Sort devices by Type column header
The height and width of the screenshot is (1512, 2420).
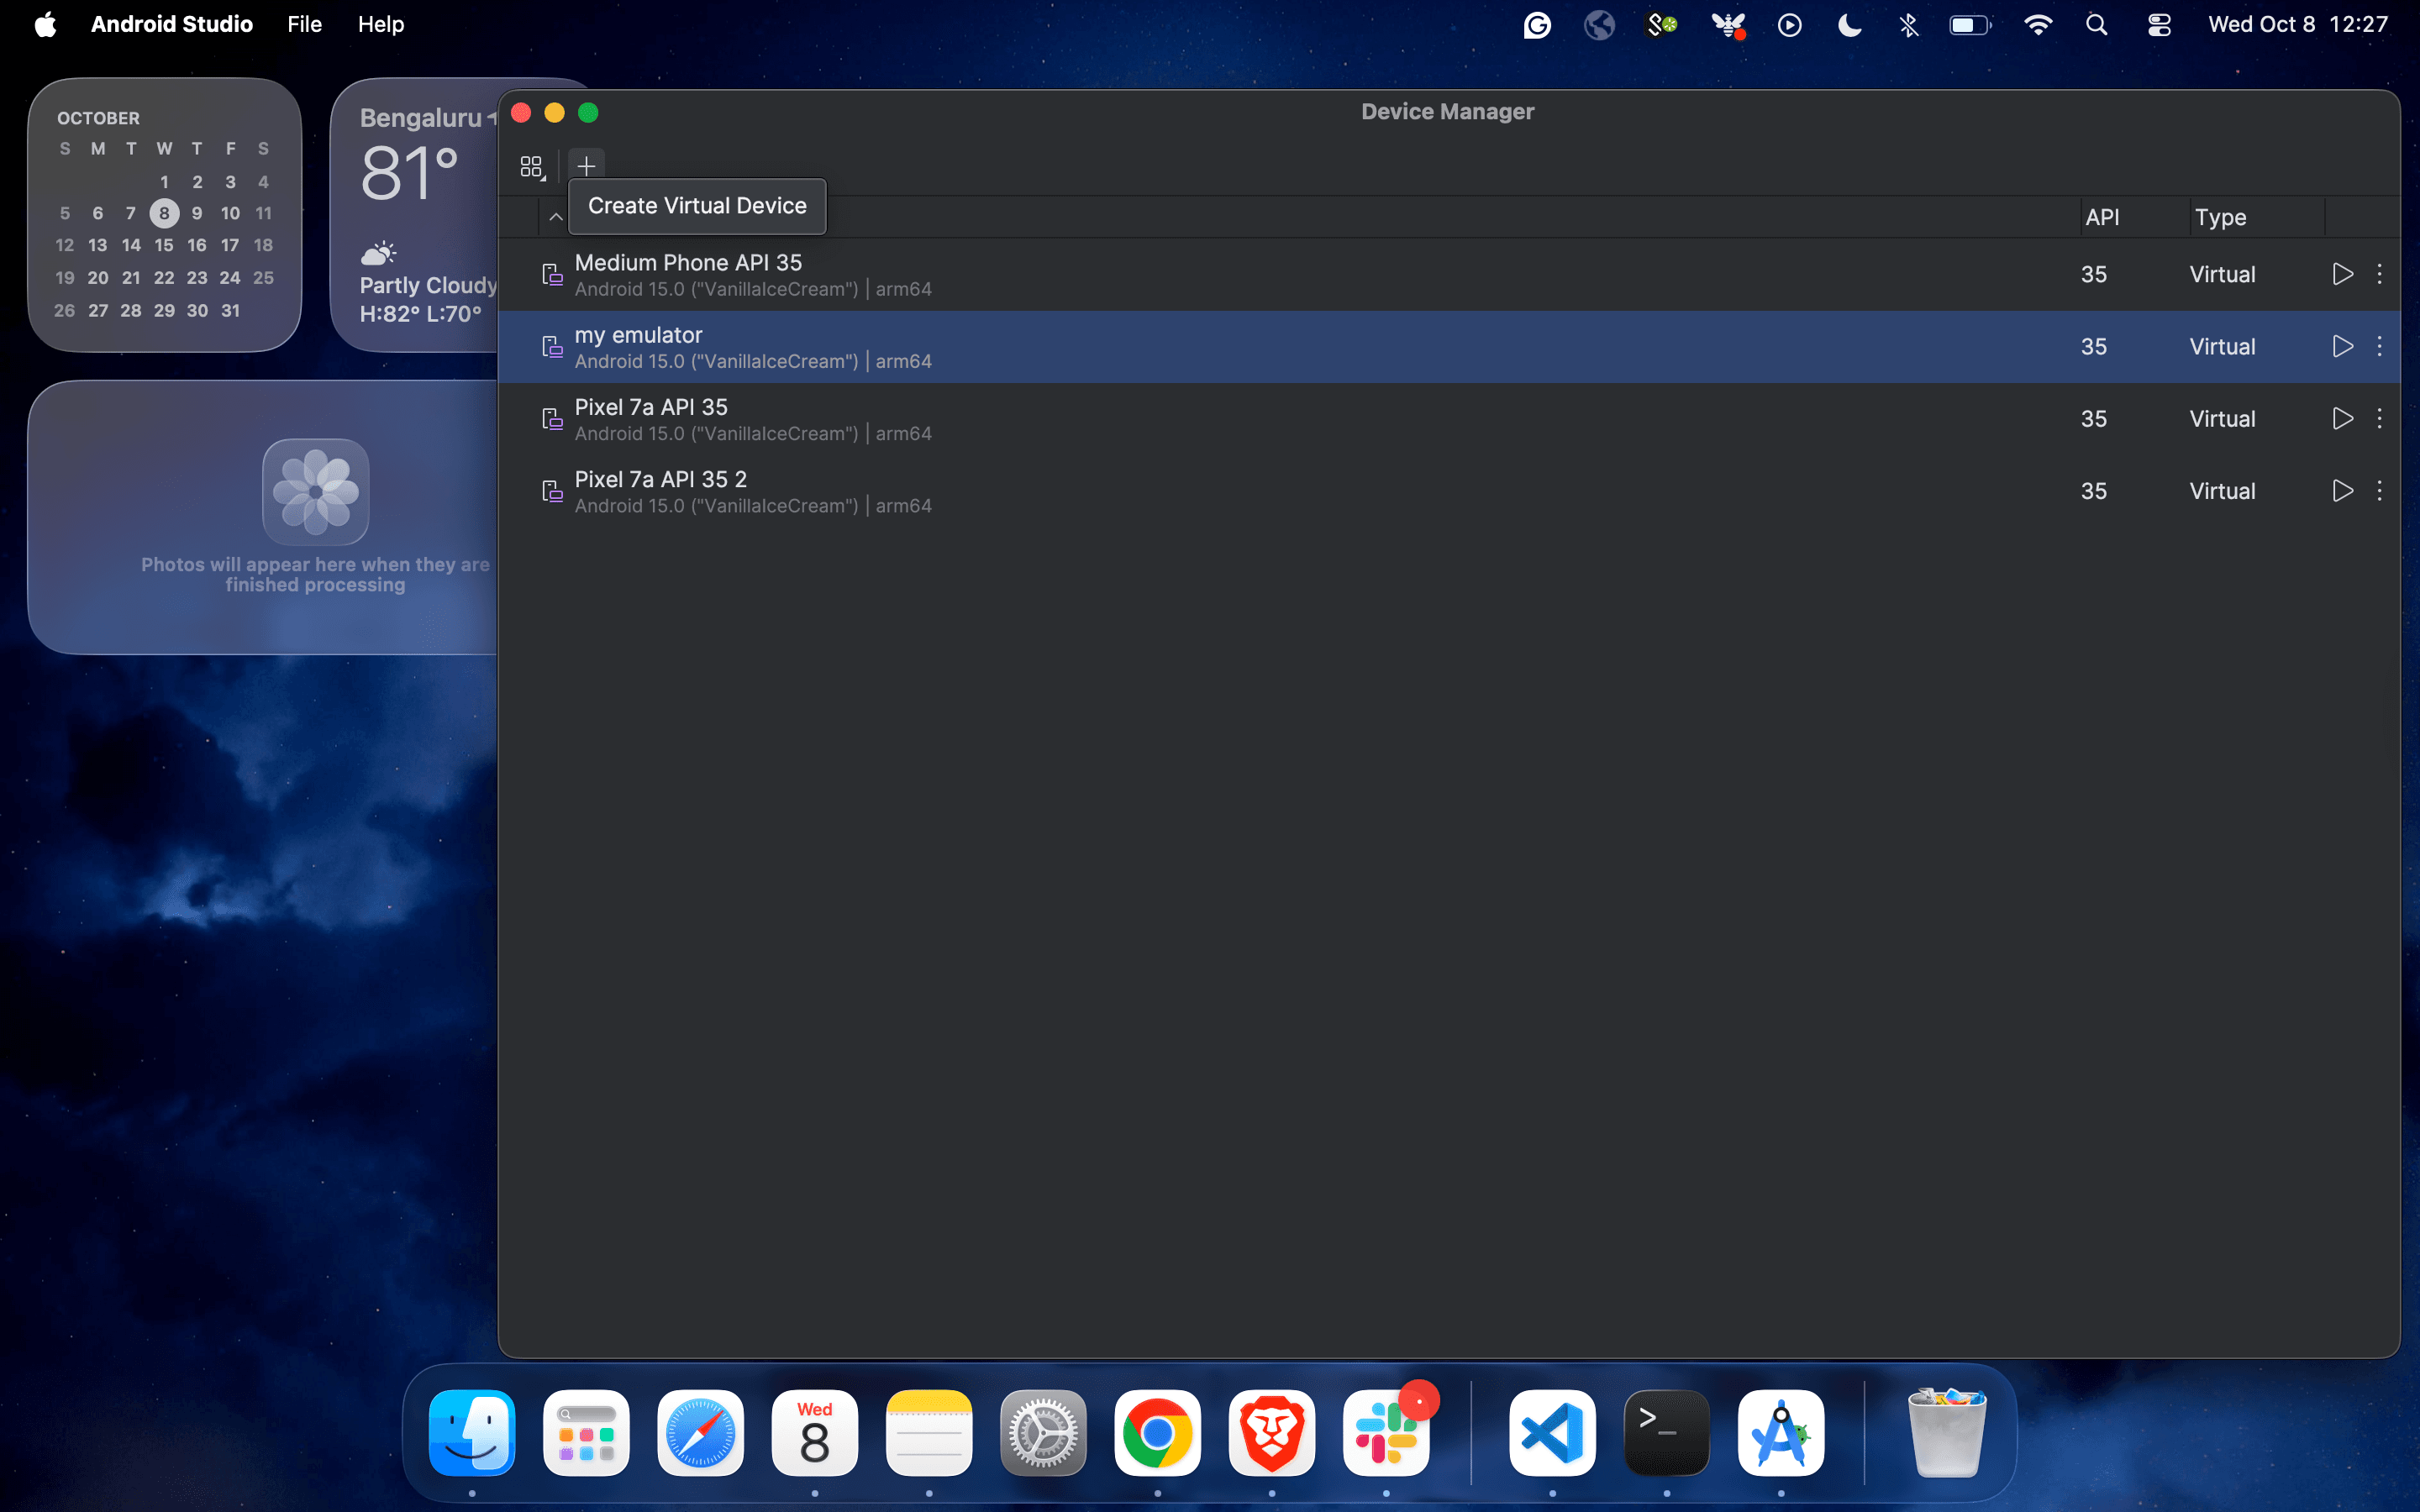[x=2220, y=217]
